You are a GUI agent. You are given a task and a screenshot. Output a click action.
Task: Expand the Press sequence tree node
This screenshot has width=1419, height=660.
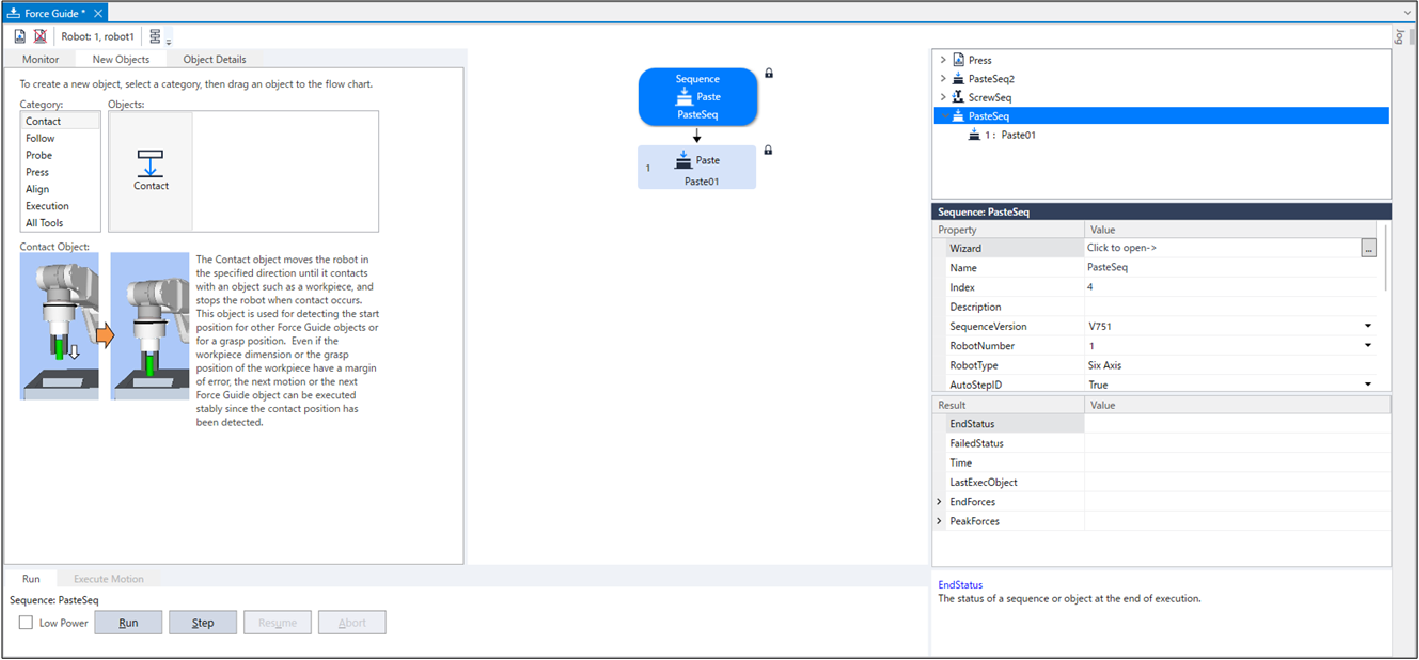coord(942,60)
